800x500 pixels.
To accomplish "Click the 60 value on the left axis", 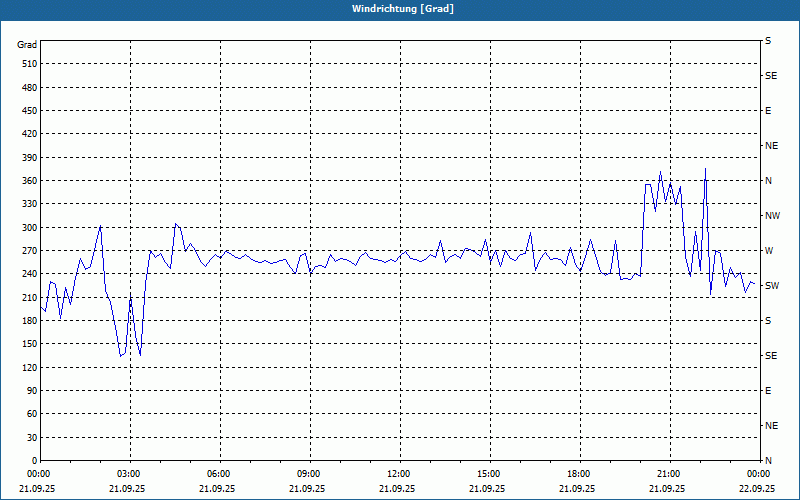I will point(32,413).
